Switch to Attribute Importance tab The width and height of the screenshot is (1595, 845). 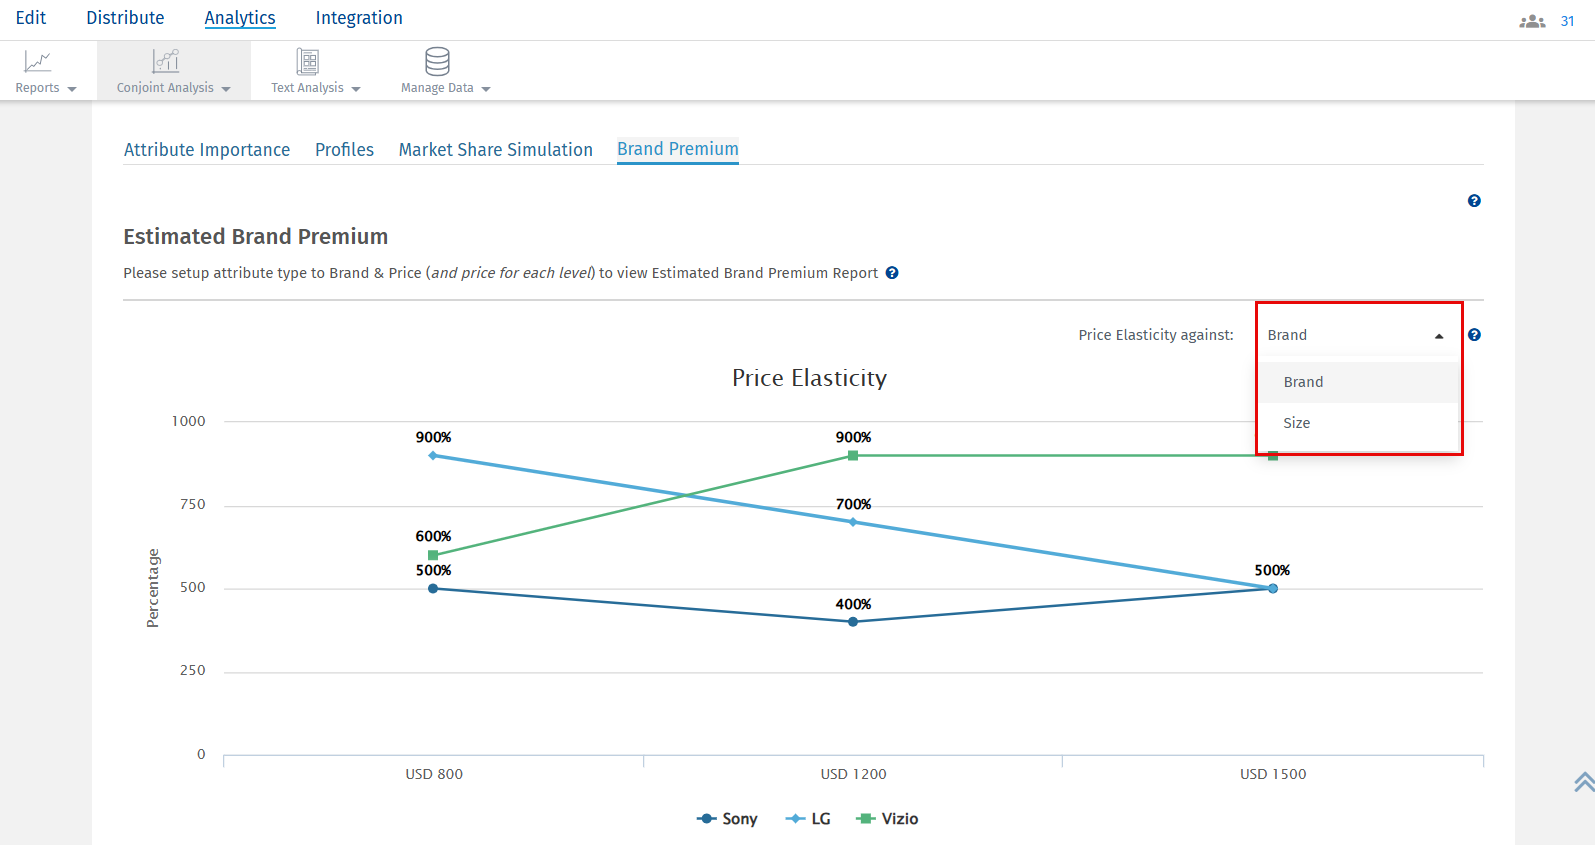pyautogui.click(x=207, y=150)
